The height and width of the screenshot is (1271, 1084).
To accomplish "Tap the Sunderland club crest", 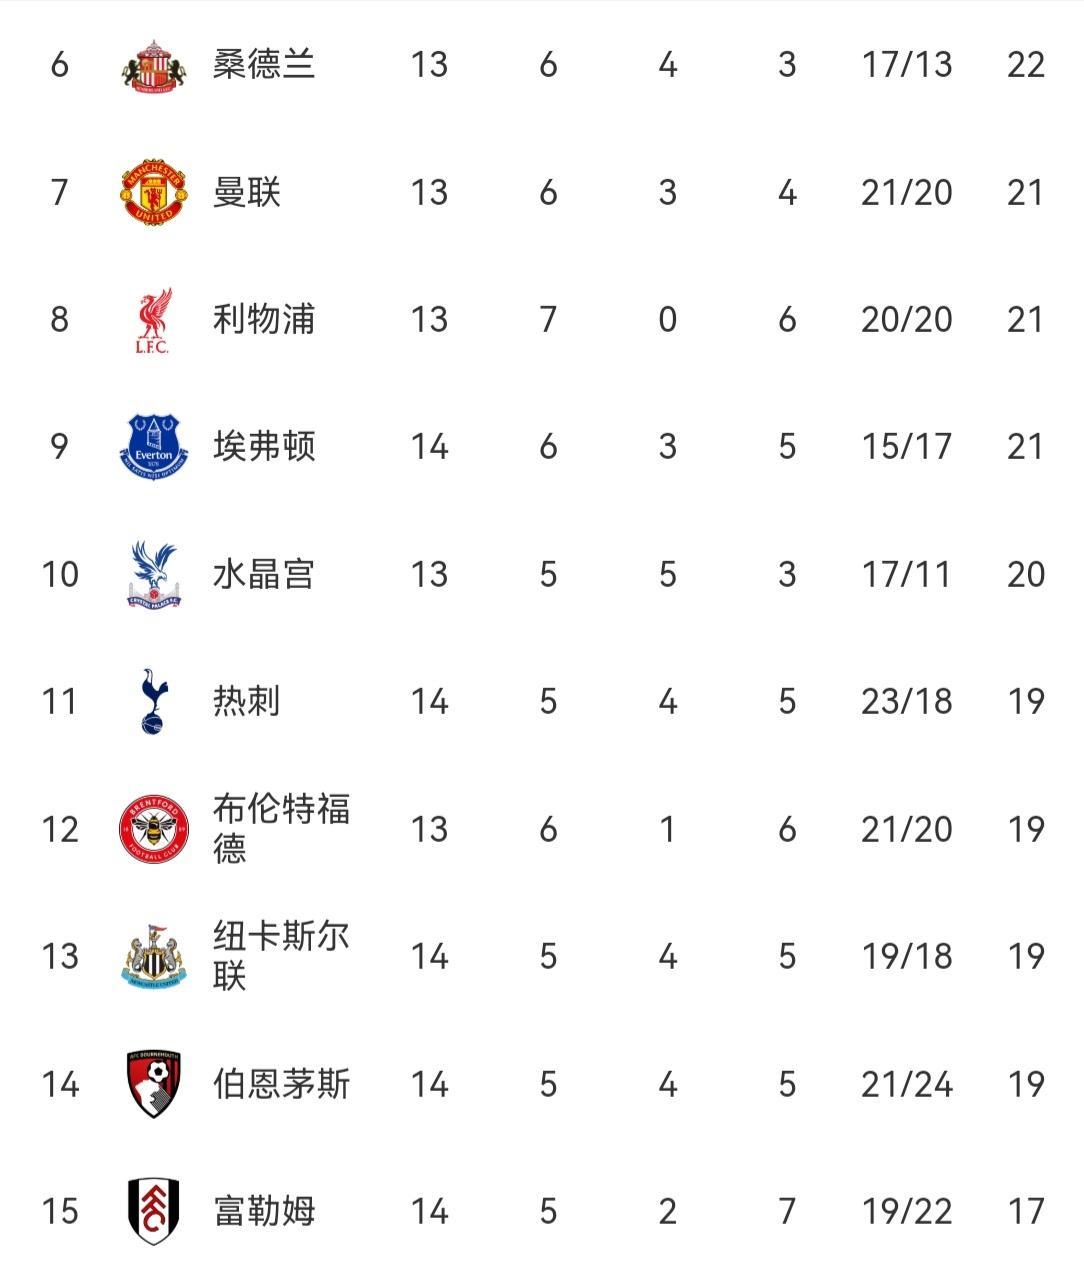I will point(154,66).
